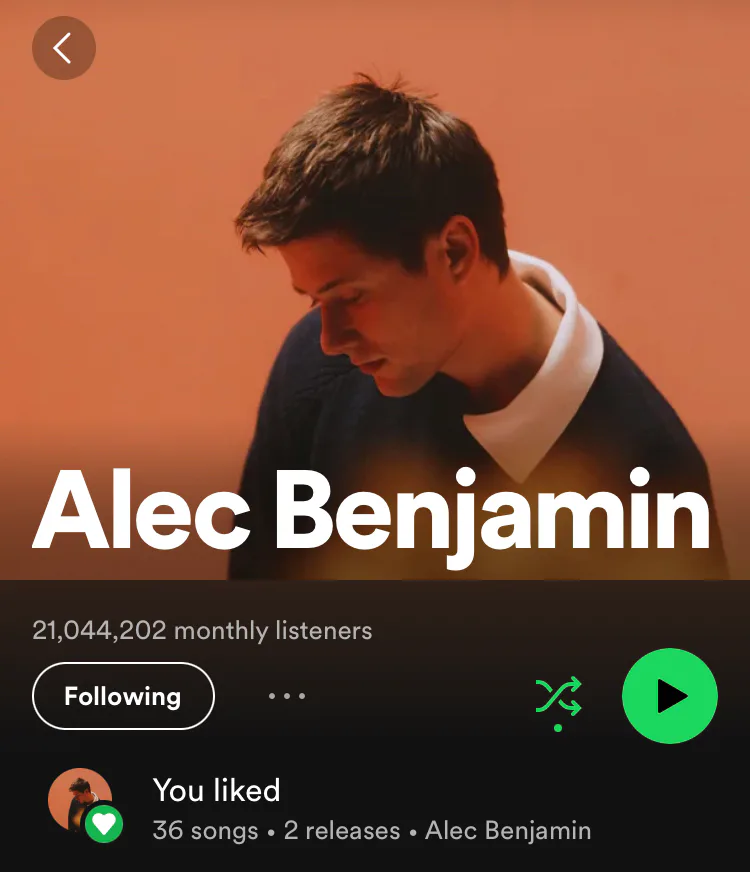Viewport: 750px width, 872px height.
Task: Open the "You liked" songs row title
Action: [x=216, y=790]
